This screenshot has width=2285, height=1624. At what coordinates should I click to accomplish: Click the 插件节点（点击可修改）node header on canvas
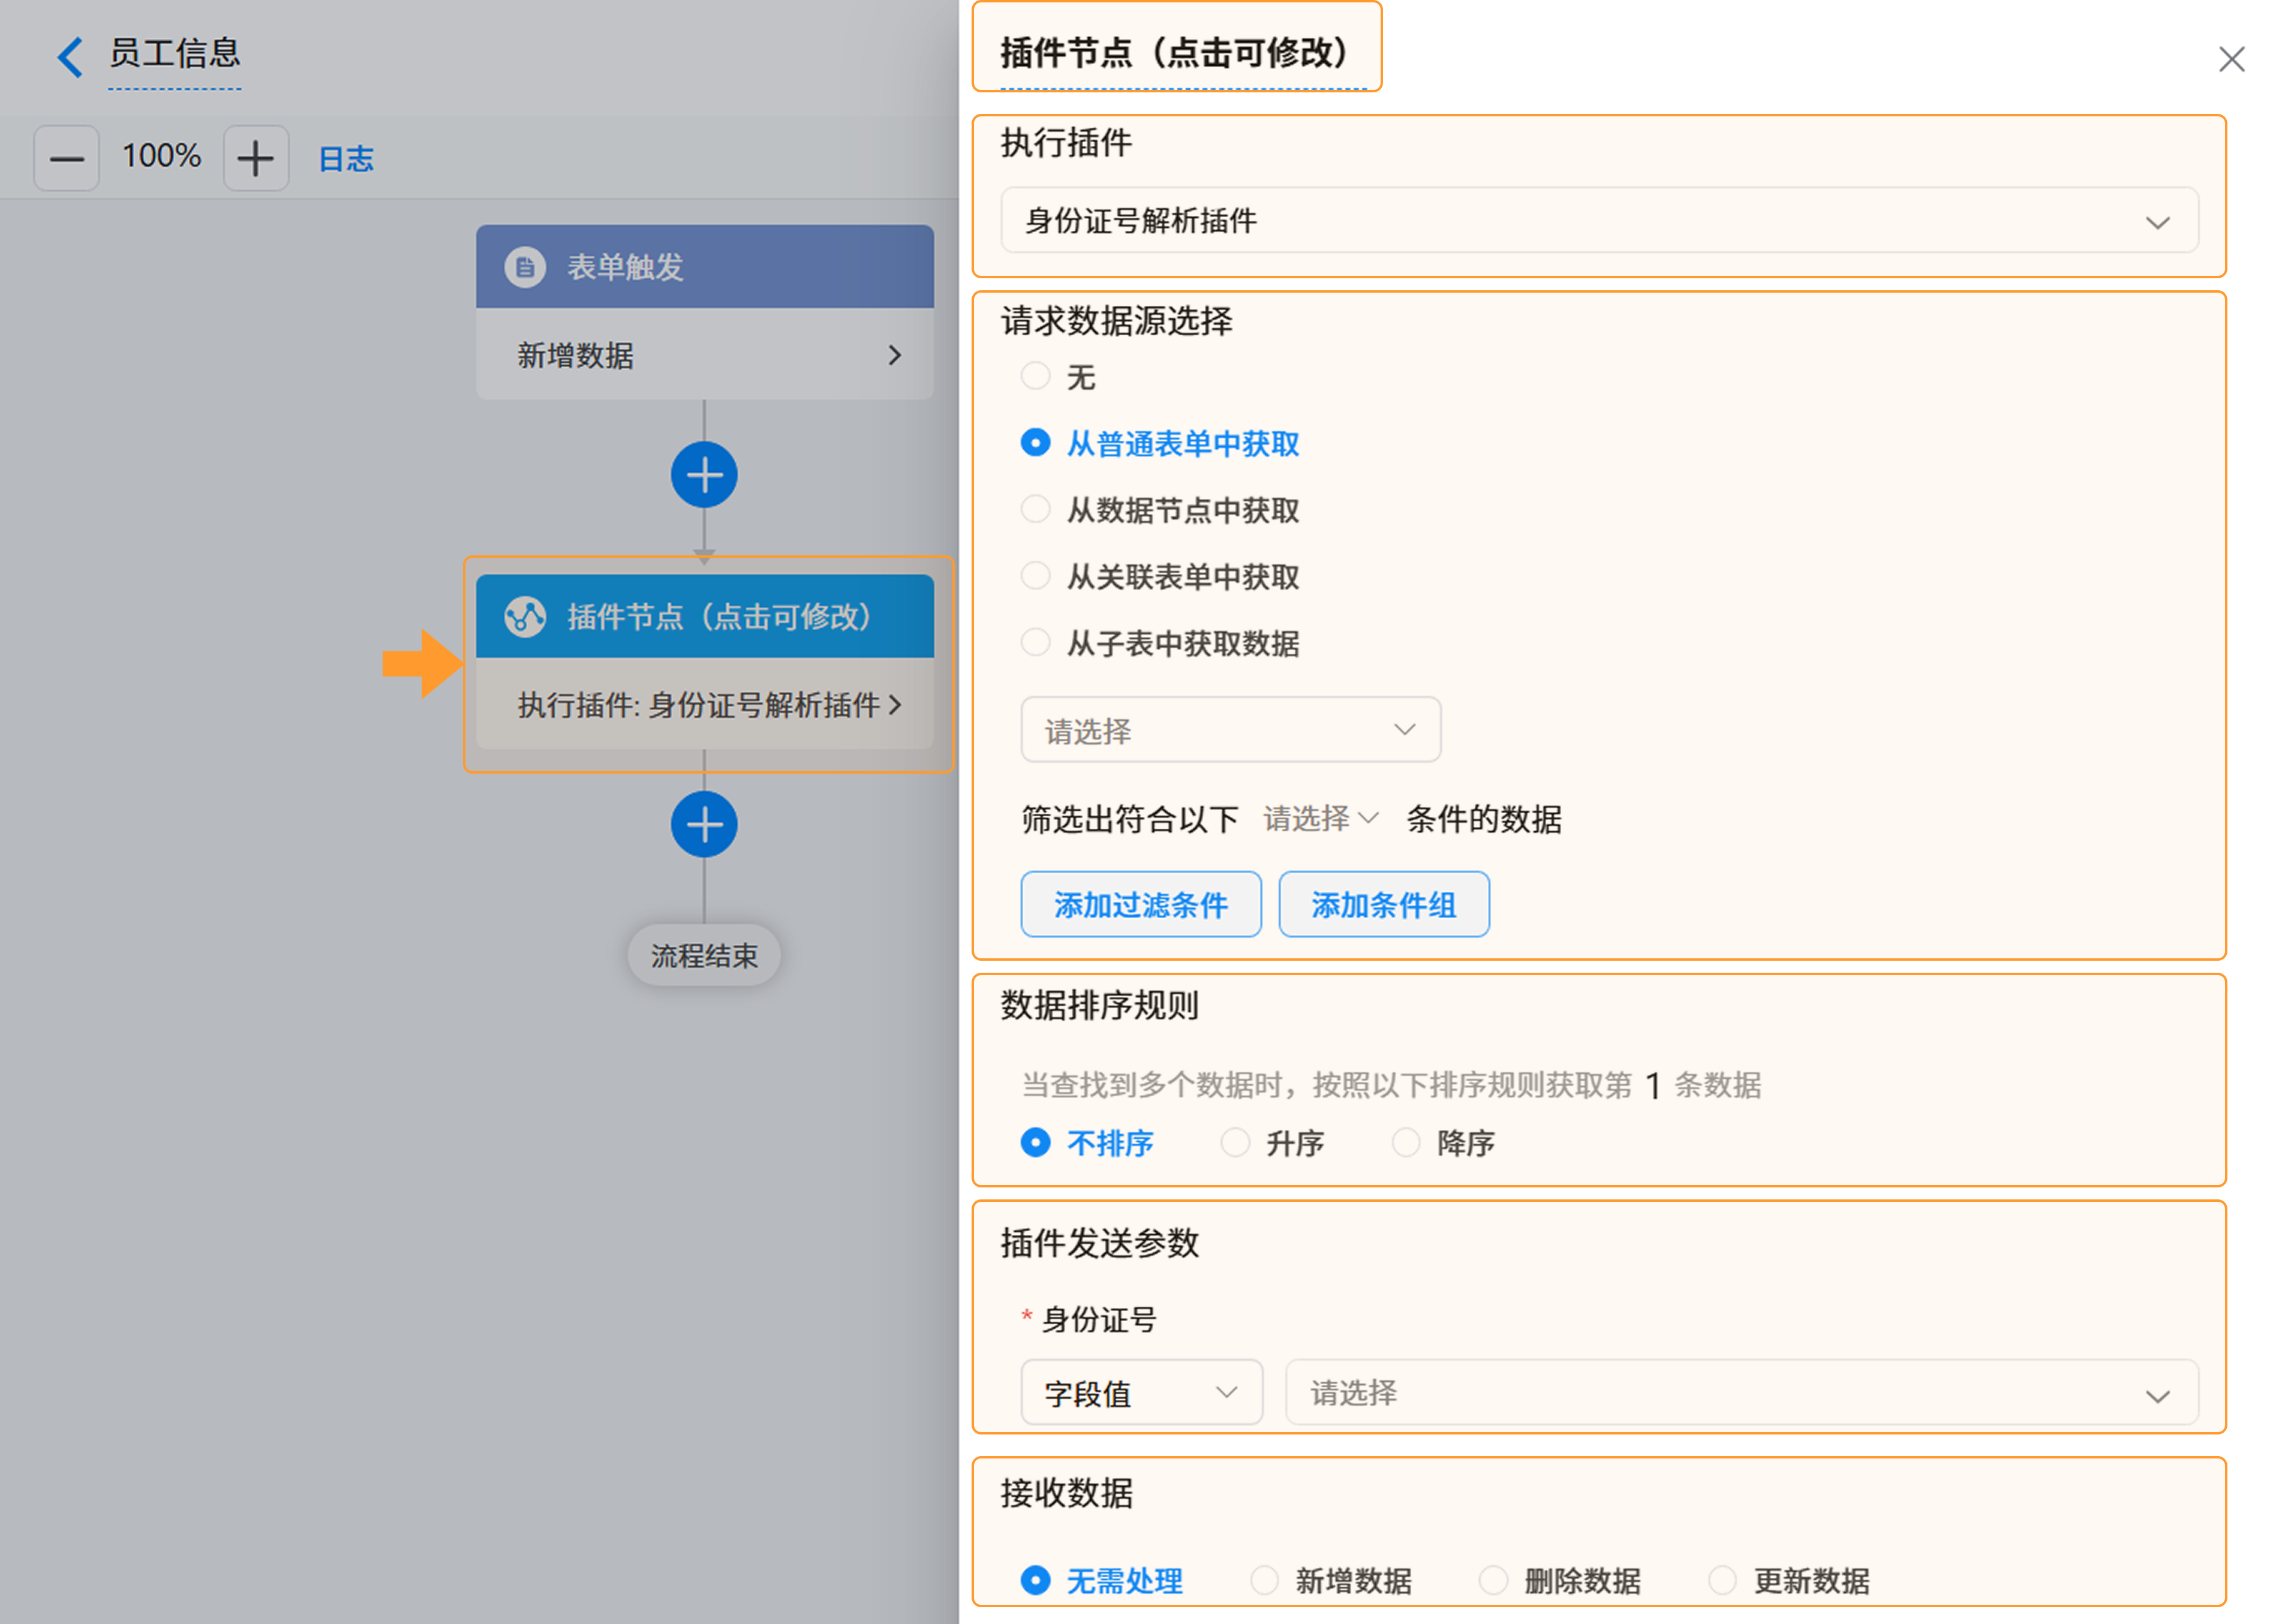704,616
